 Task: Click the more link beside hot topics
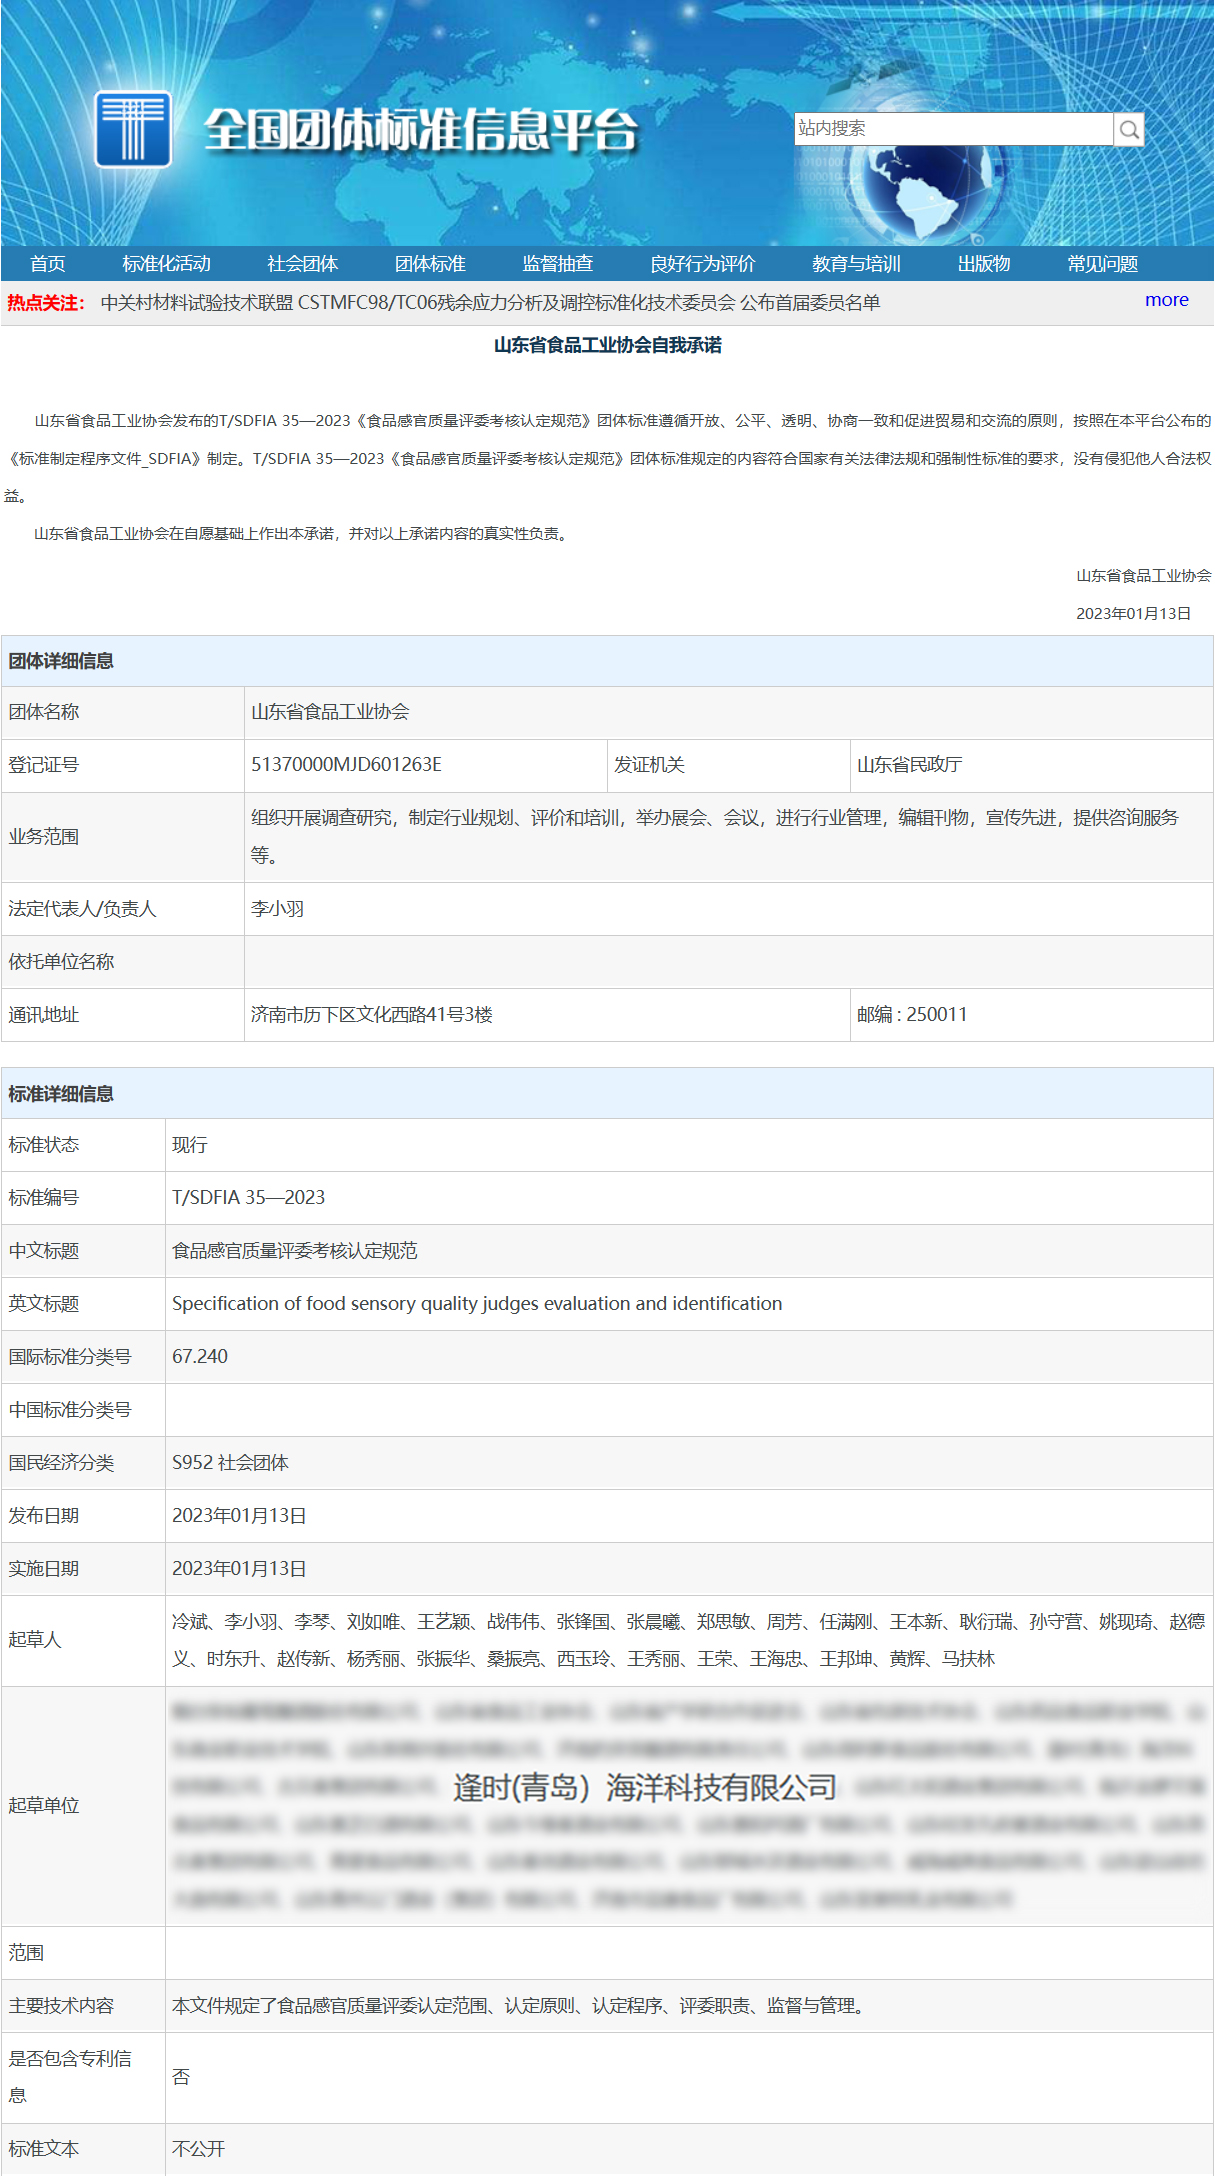[x=1166, y=300]
